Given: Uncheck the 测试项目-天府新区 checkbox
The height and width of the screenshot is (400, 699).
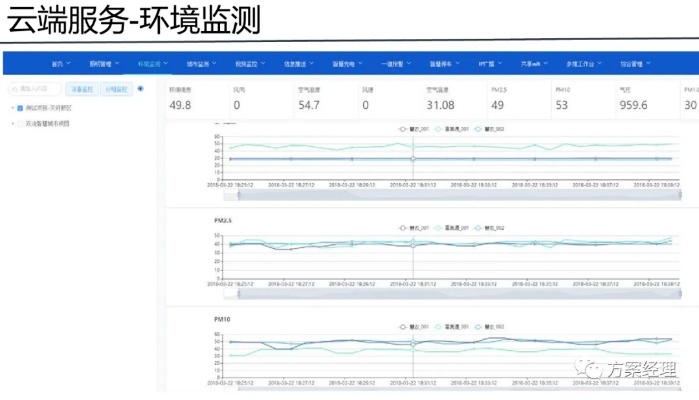Looking at the screenshot, I should [x=19, y=108].
